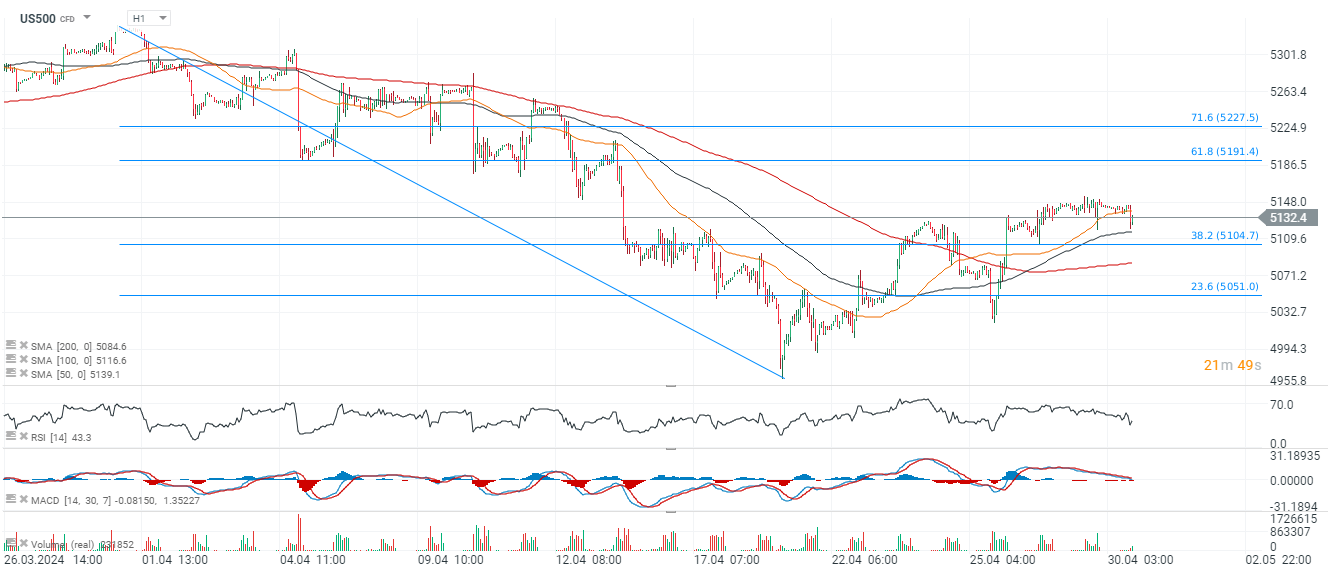Screen dimensions: 1330x577
Task: Remove the SMA 50 indicator
Action: pos(23,373)
